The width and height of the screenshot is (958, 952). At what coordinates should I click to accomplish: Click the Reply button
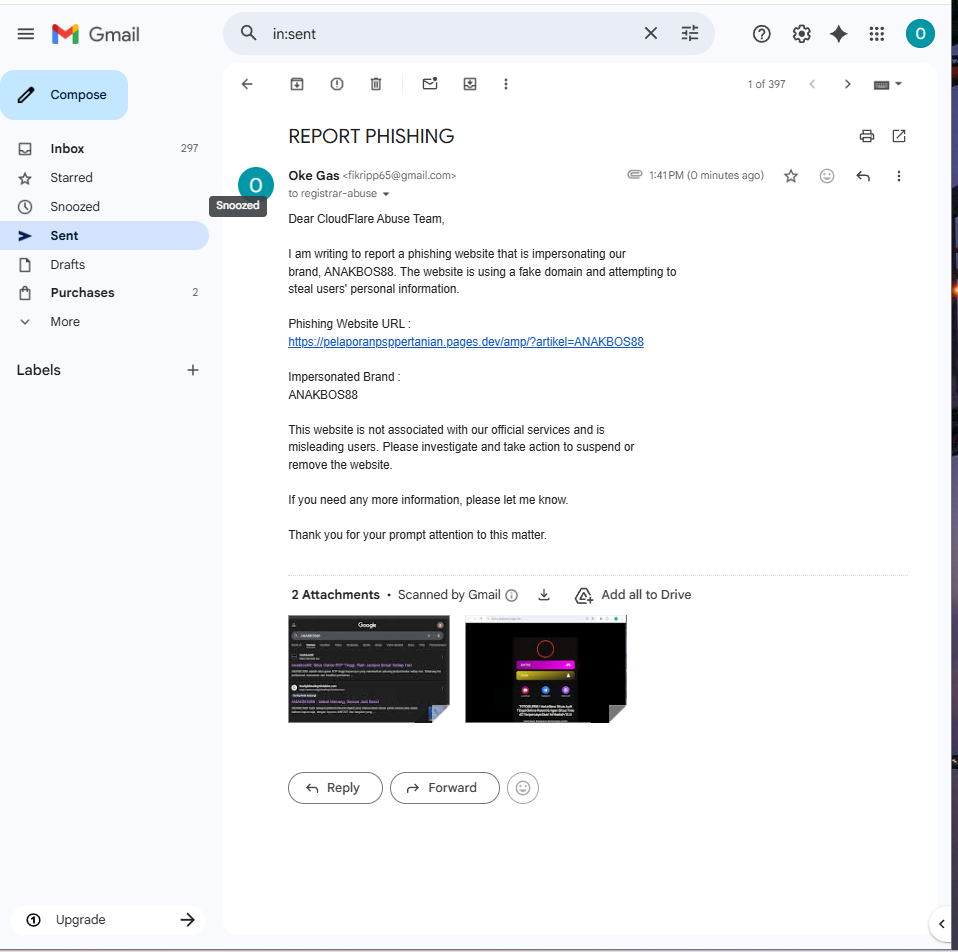pos(335,788)
